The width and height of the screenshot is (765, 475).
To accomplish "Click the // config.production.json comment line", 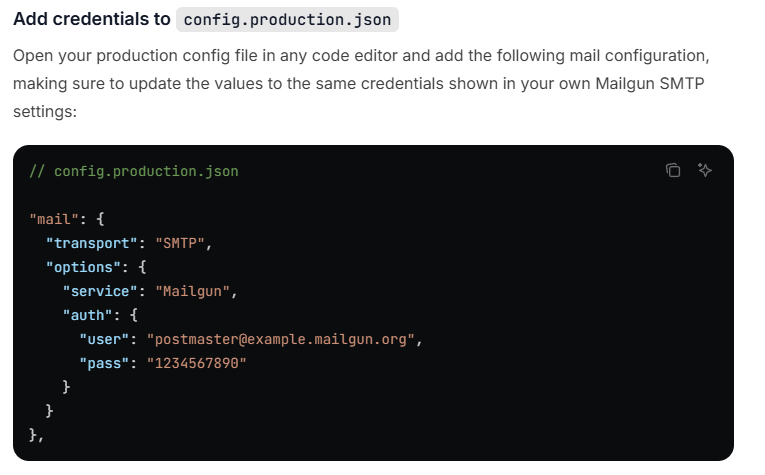I will coord(134,171).
